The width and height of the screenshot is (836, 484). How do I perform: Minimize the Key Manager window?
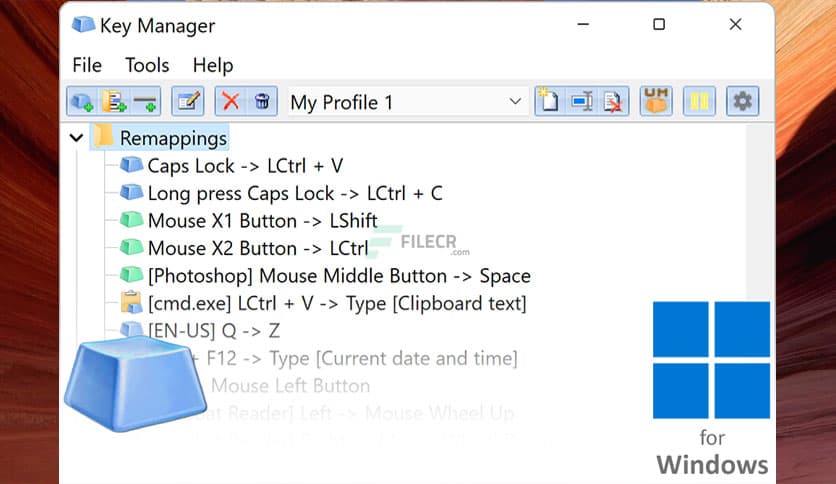(583, 25)
